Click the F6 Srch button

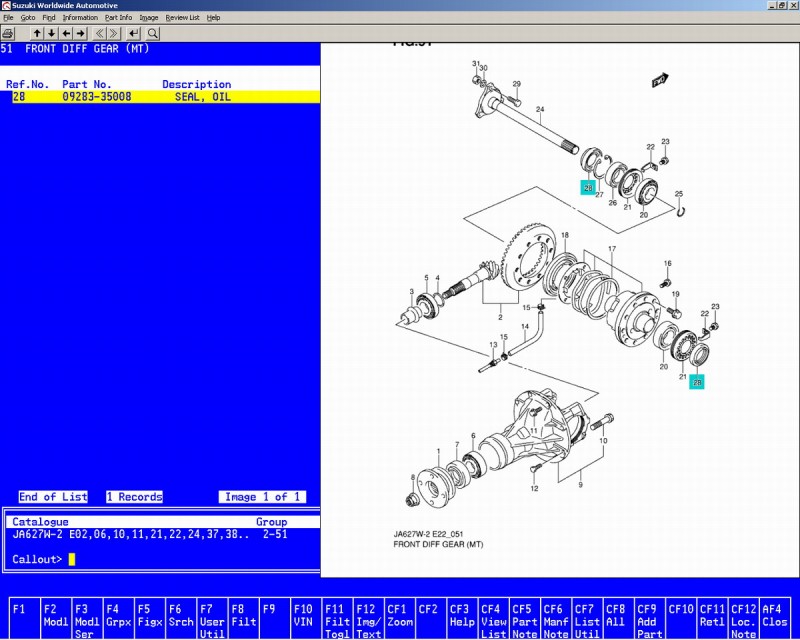(x=181, y=618)
